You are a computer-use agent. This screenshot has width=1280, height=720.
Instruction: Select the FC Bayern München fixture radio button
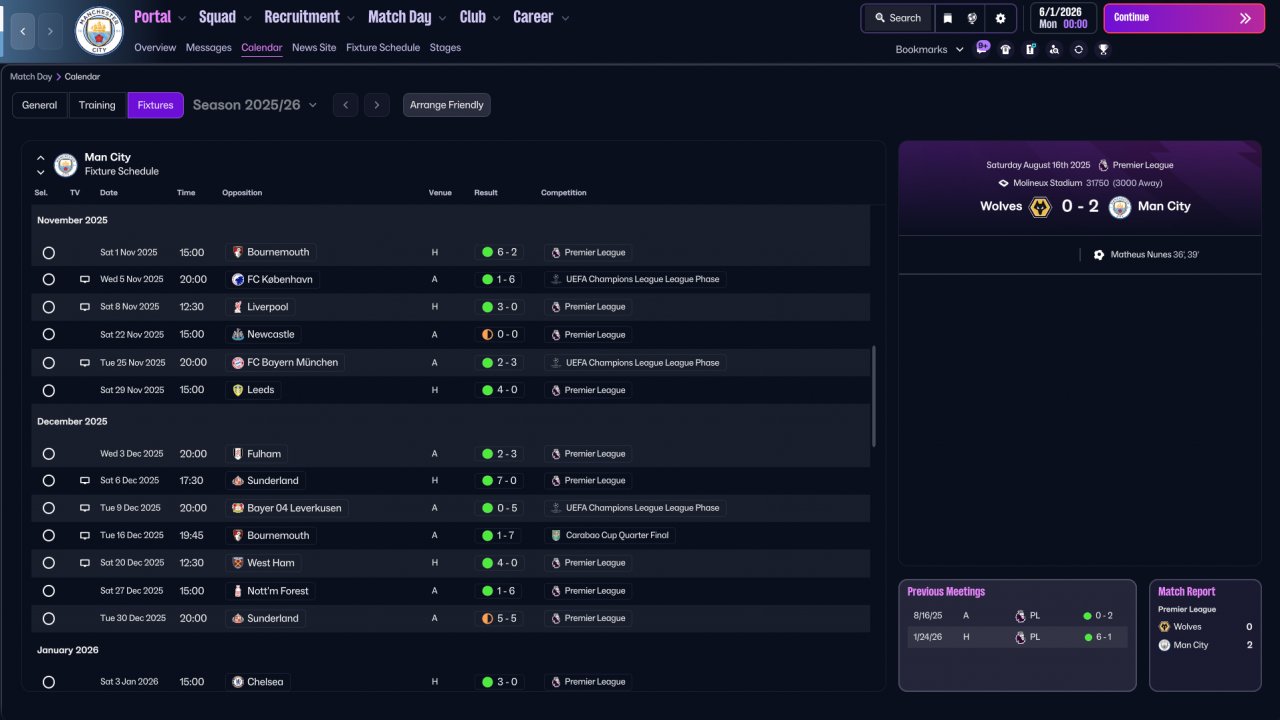click(48, 363)
